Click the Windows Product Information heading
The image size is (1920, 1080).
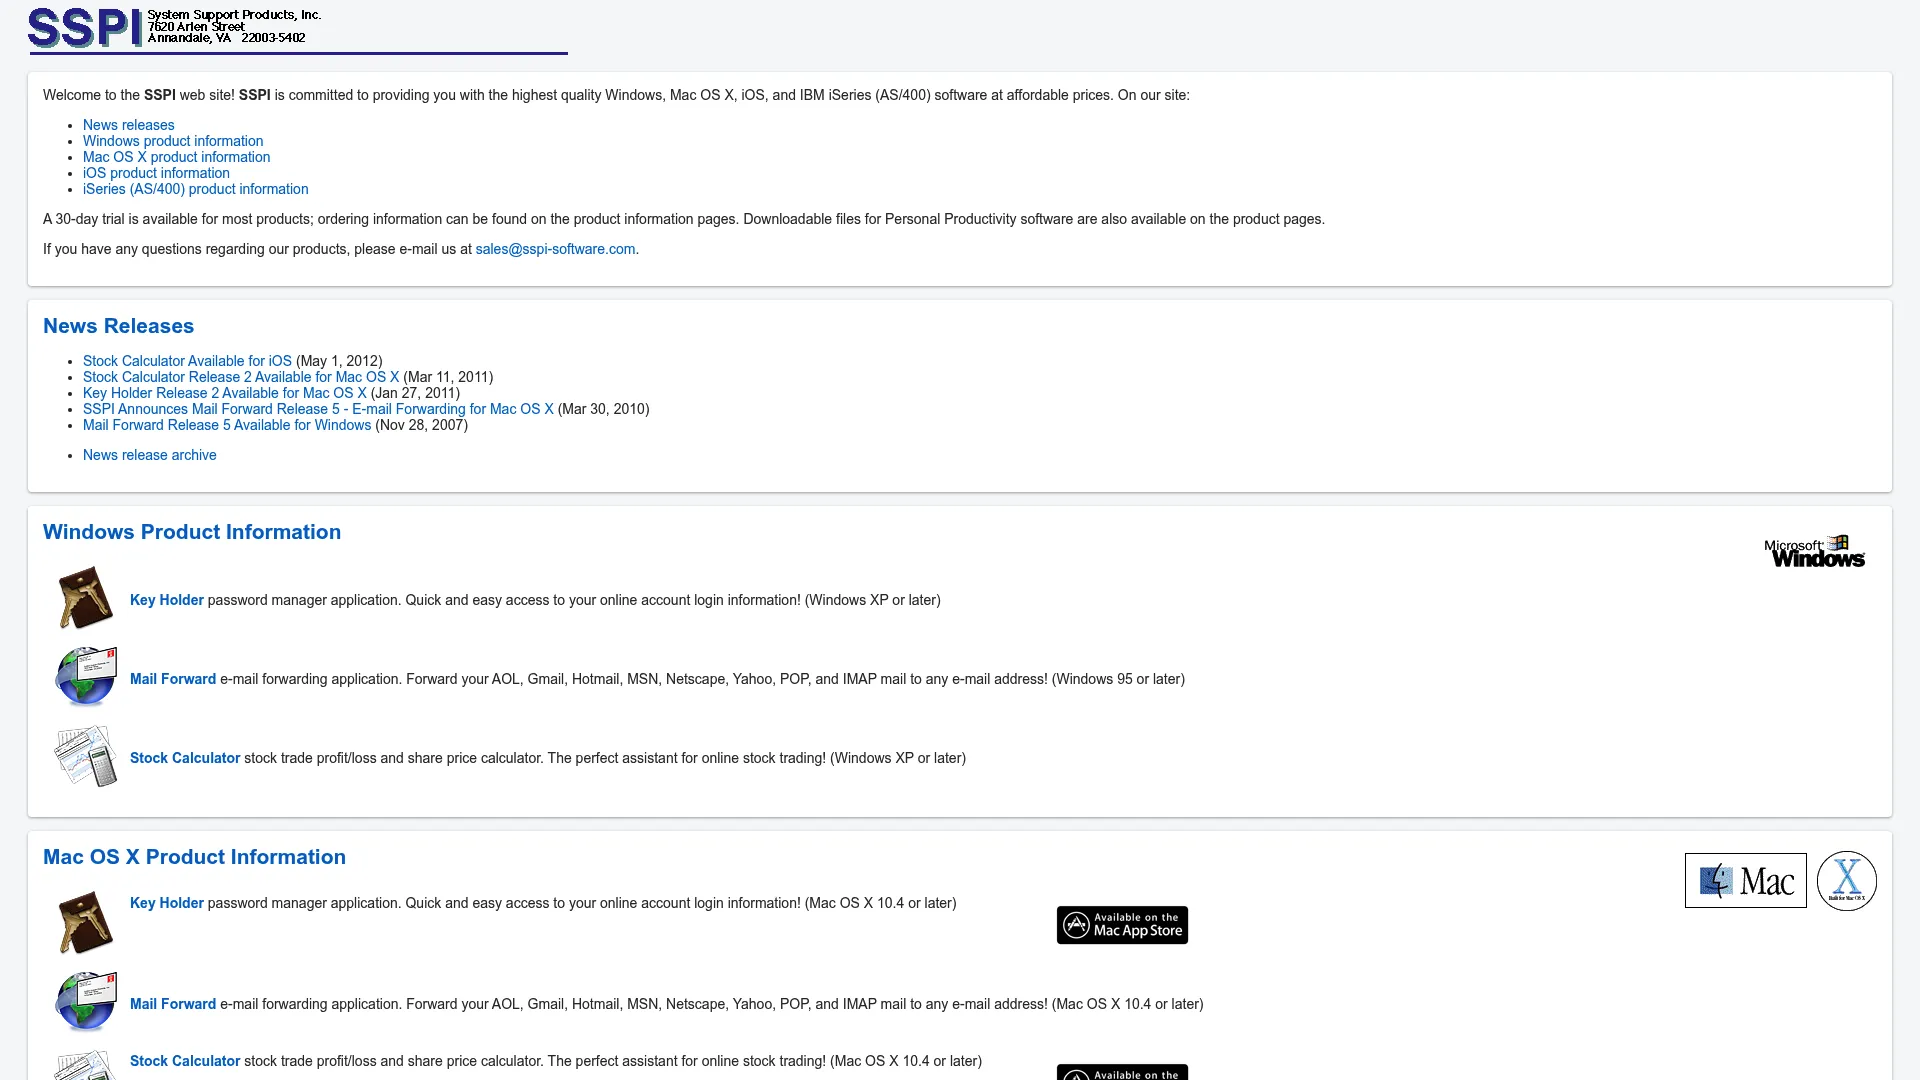pyautogui.click(x=192, y=532)
